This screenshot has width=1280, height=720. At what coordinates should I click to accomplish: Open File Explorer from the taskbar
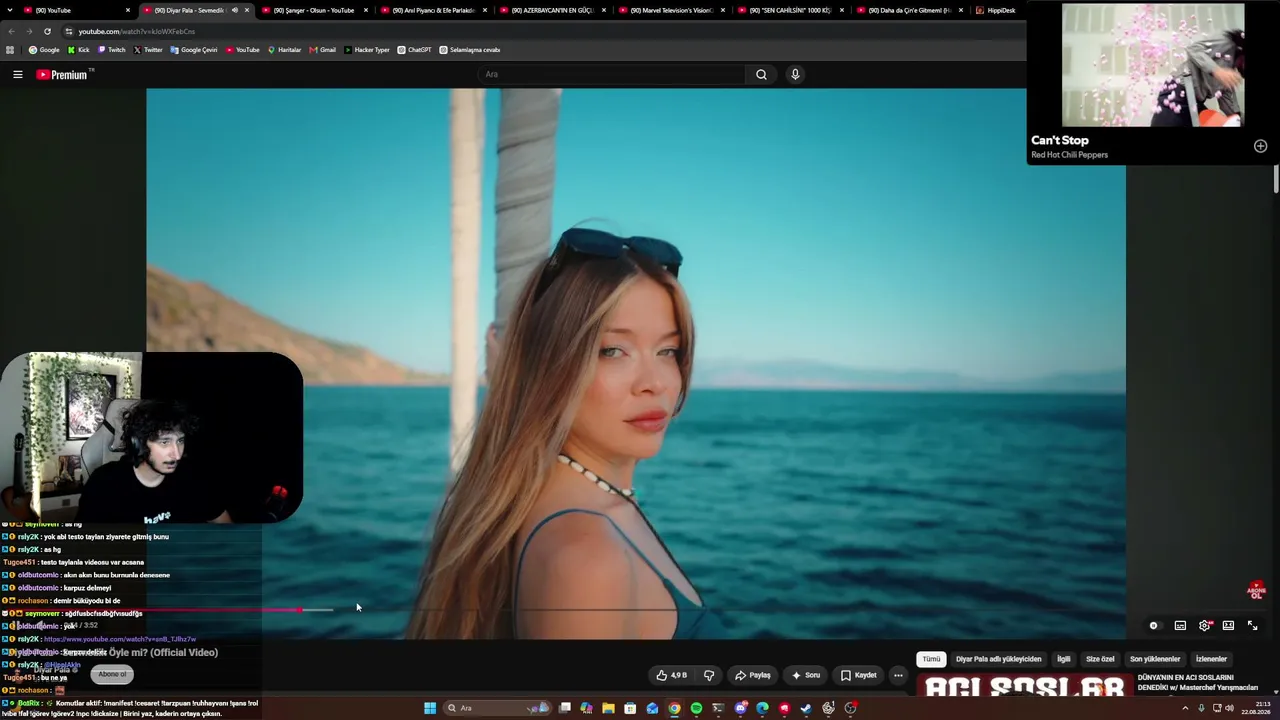click(608, 708)
